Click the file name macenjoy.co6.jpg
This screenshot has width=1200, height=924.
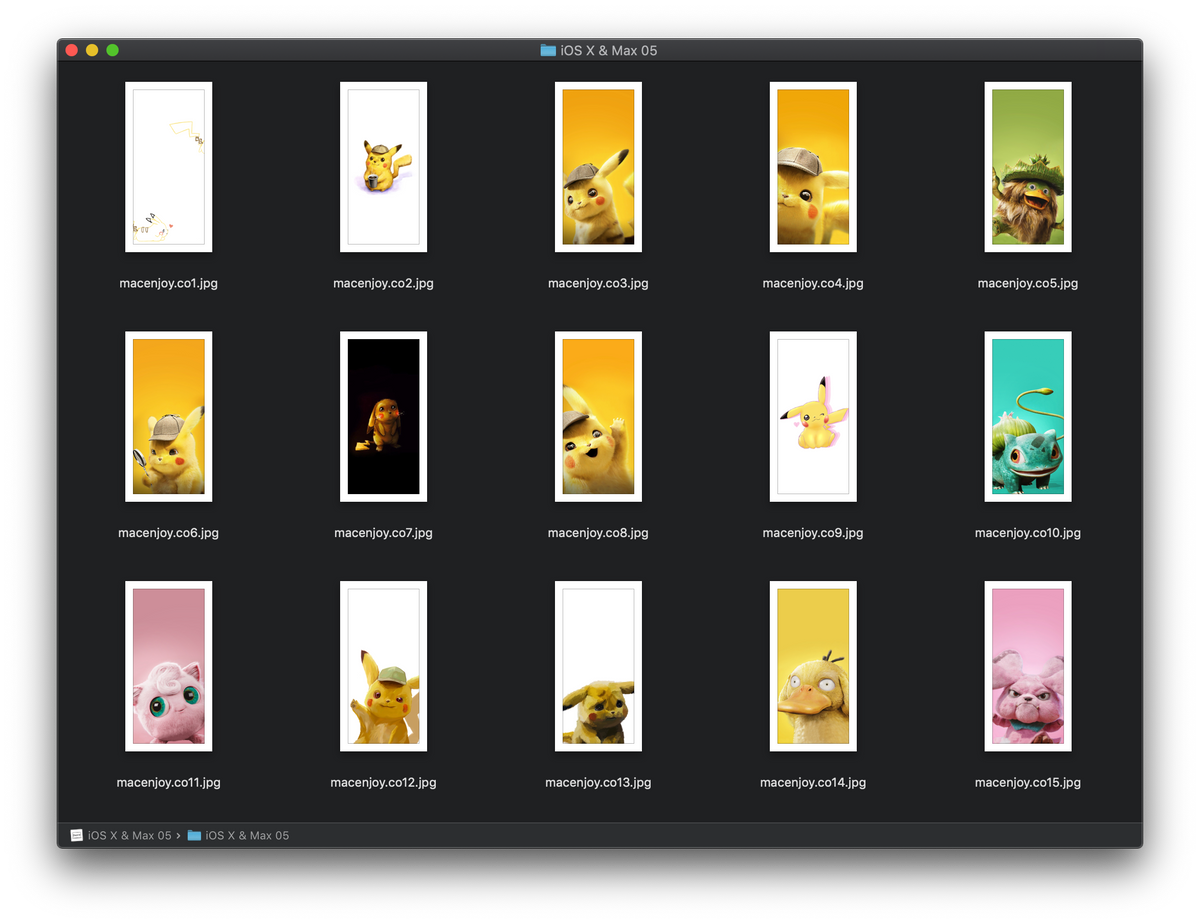168,533
